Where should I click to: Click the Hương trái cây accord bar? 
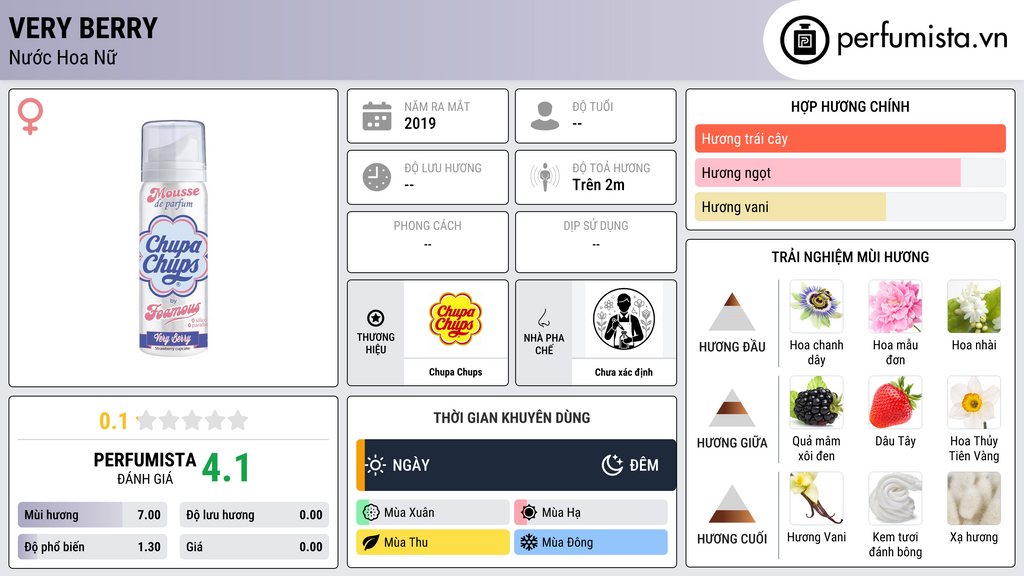850,138
